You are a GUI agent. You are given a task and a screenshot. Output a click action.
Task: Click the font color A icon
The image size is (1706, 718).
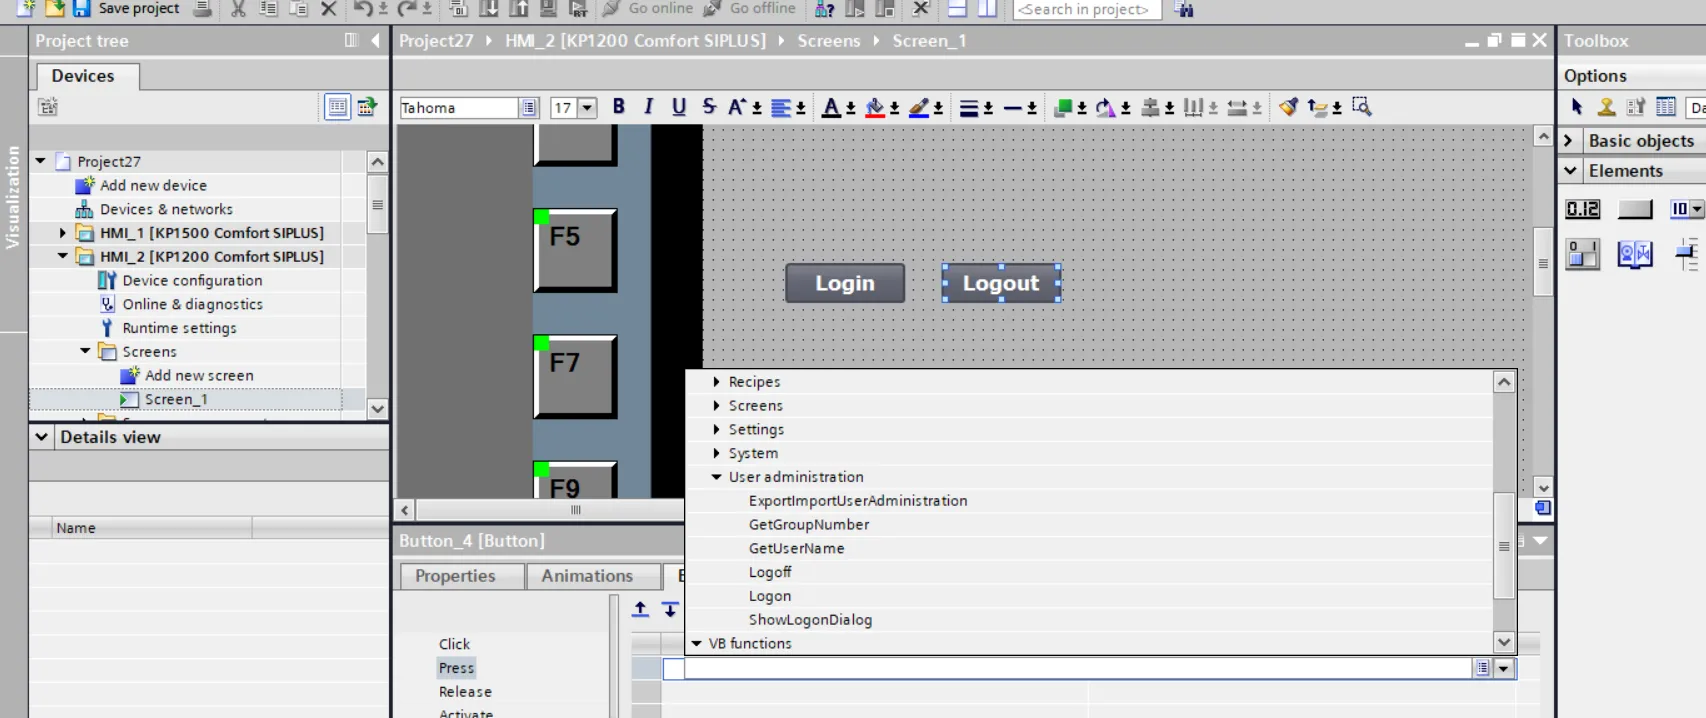[x=831, y=107]
